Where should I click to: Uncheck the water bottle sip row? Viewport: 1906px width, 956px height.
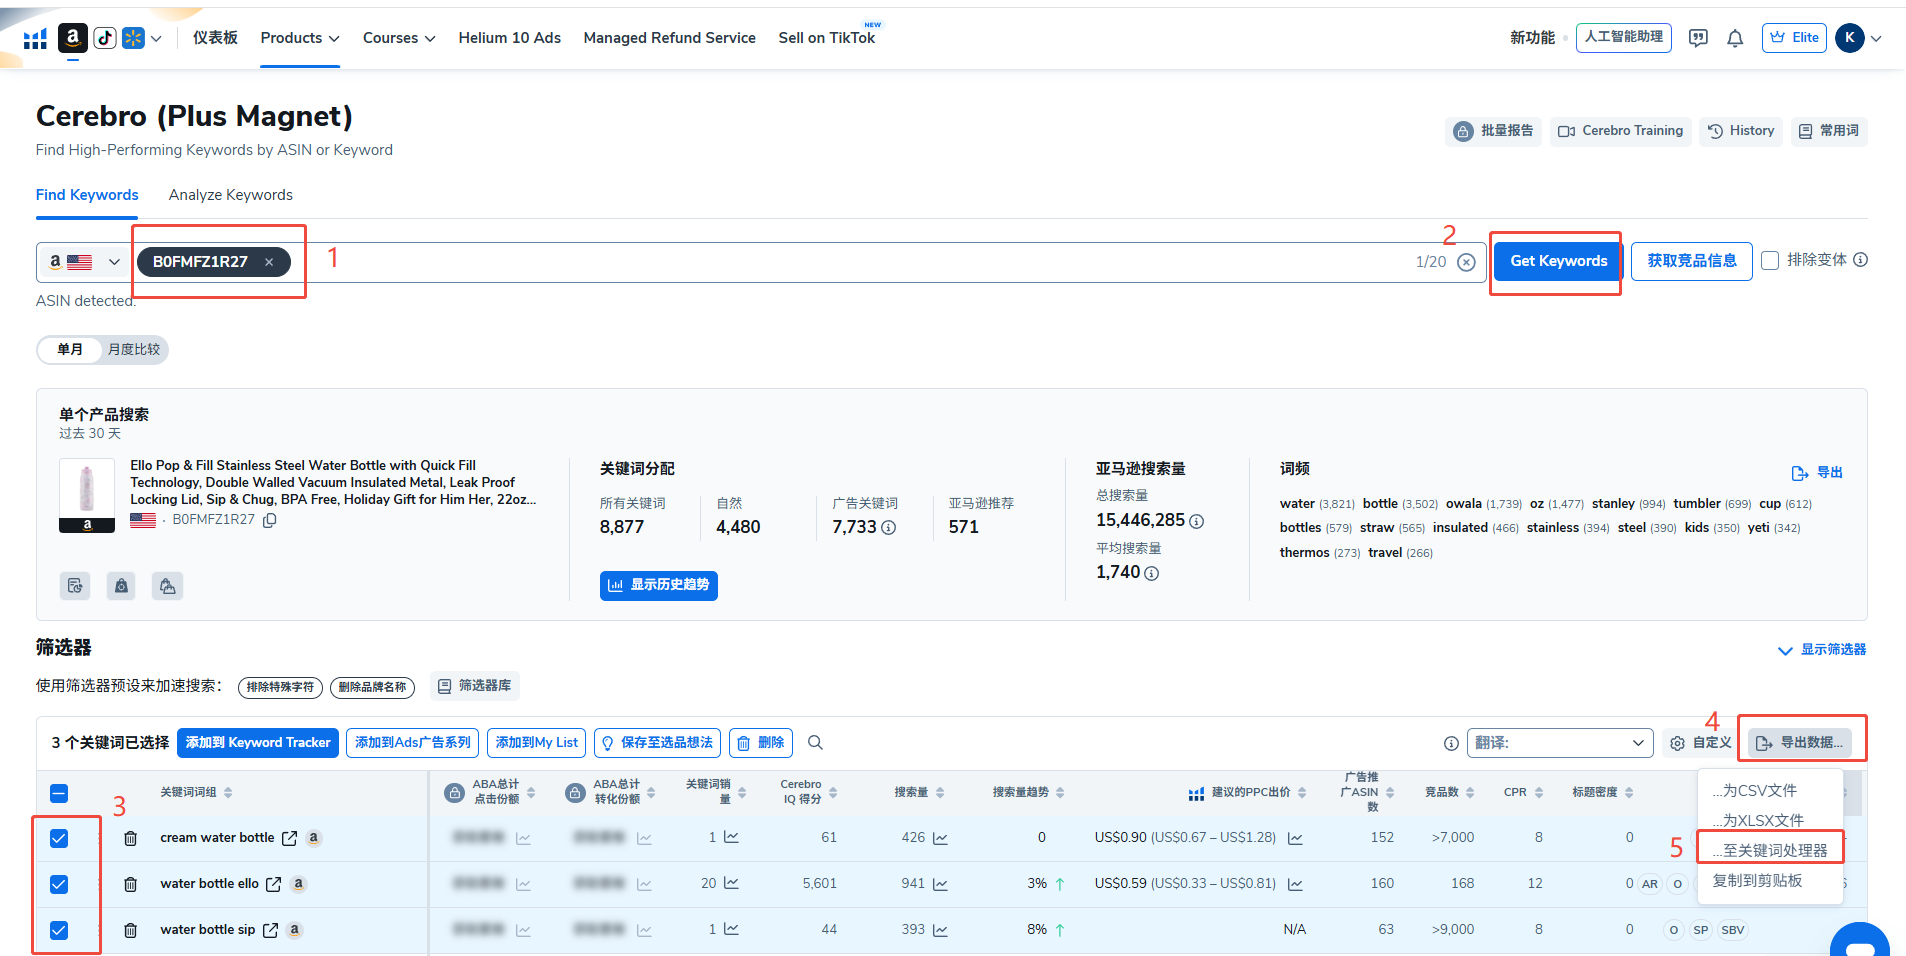[x=59, y=930]
